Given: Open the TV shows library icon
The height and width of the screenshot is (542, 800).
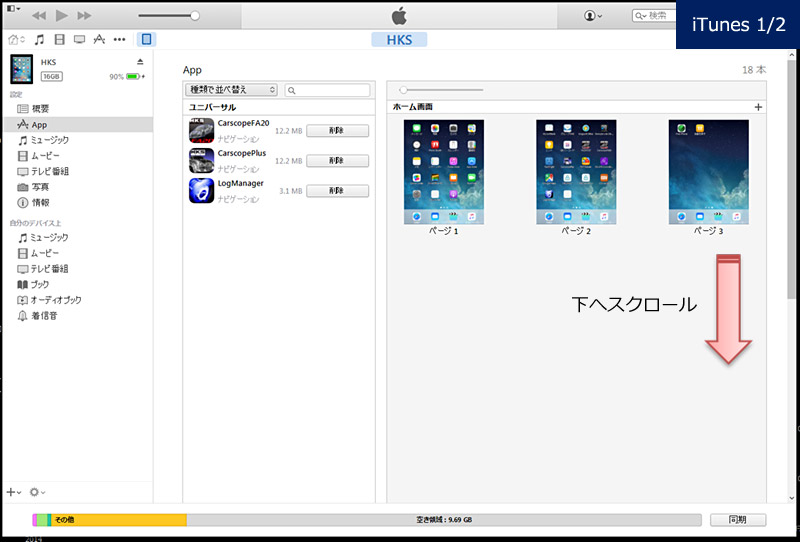Looking at the screenshot, I should [x=80, y=39].
